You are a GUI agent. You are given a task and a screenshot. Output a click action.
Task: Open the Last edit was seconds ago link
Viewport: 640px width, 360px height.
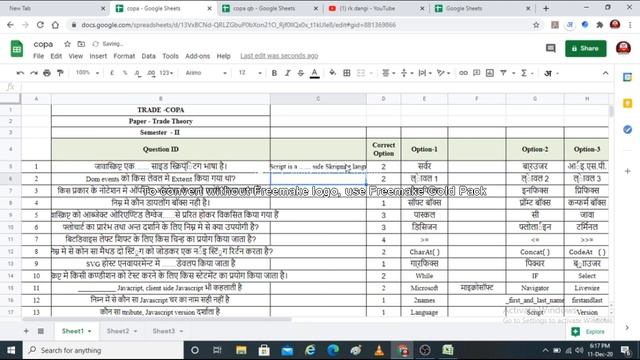(279, 56)
